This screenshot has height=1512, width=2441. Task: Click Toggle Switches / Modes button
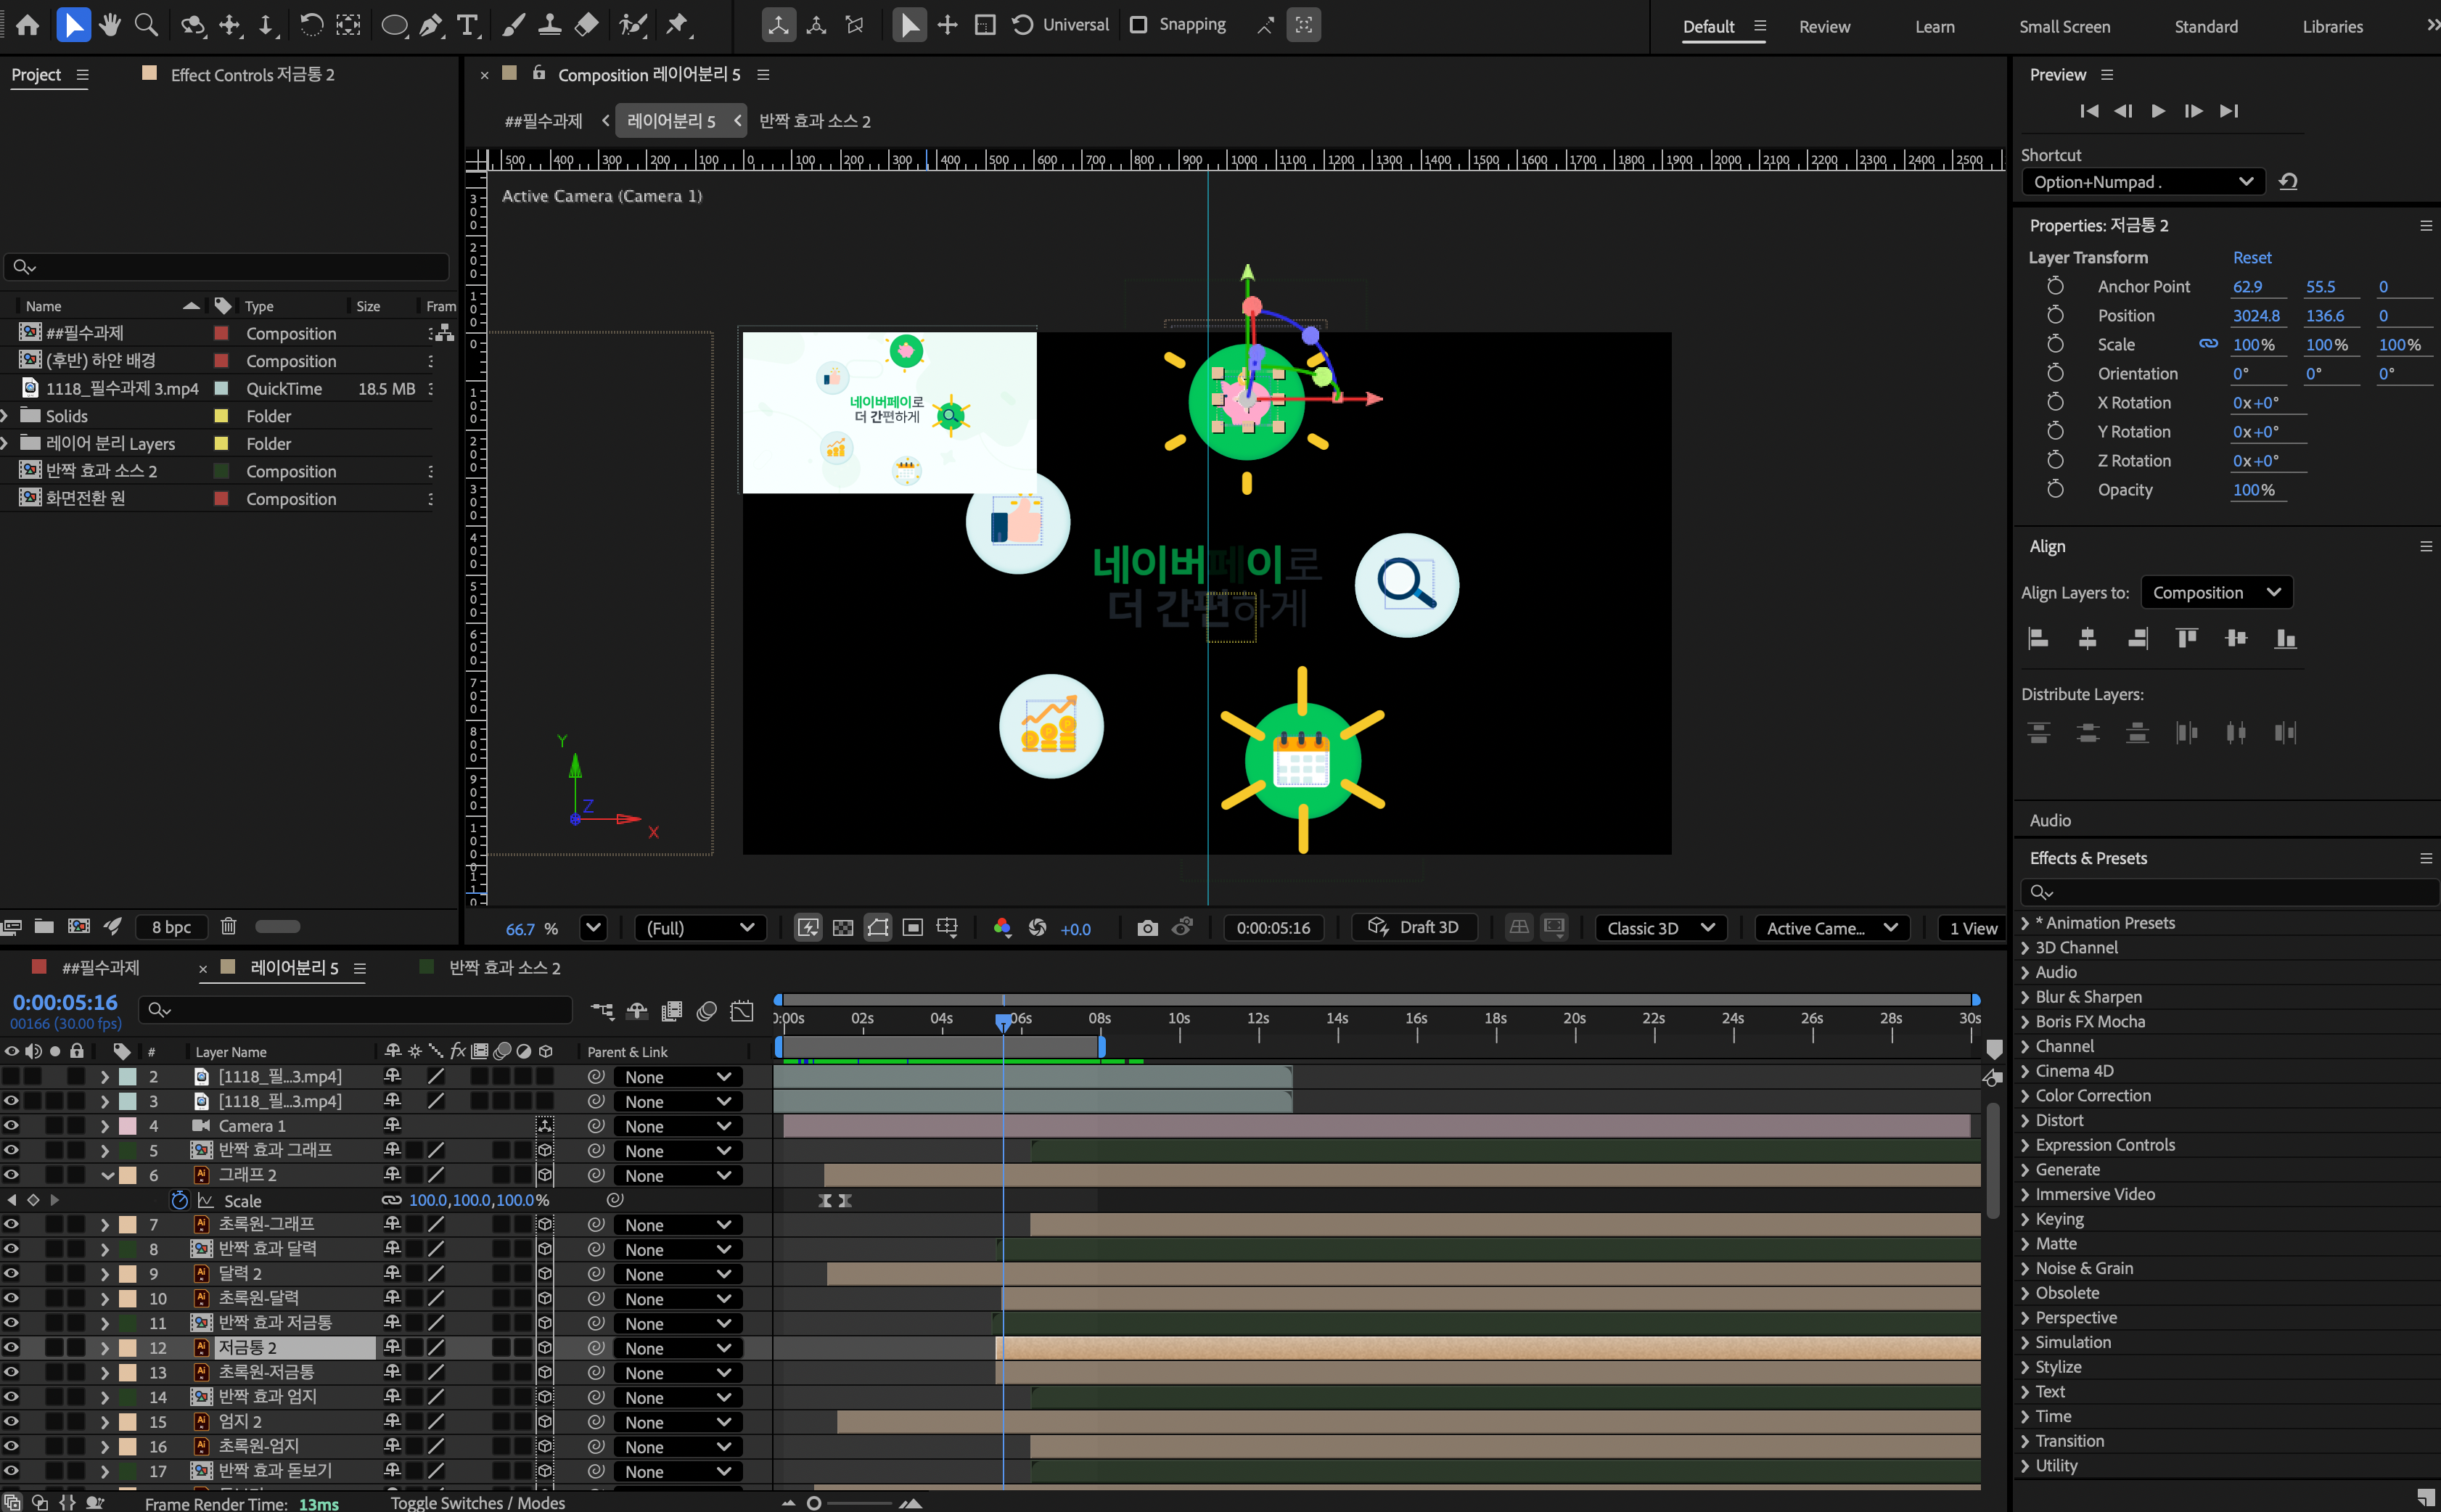[x=477, y=1502]
